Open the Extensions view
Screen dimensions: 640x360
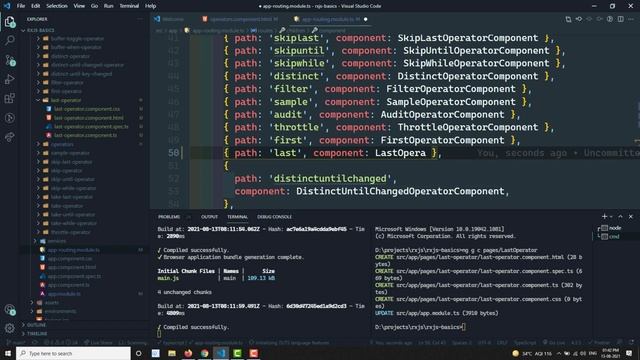(x=10, y=98)
